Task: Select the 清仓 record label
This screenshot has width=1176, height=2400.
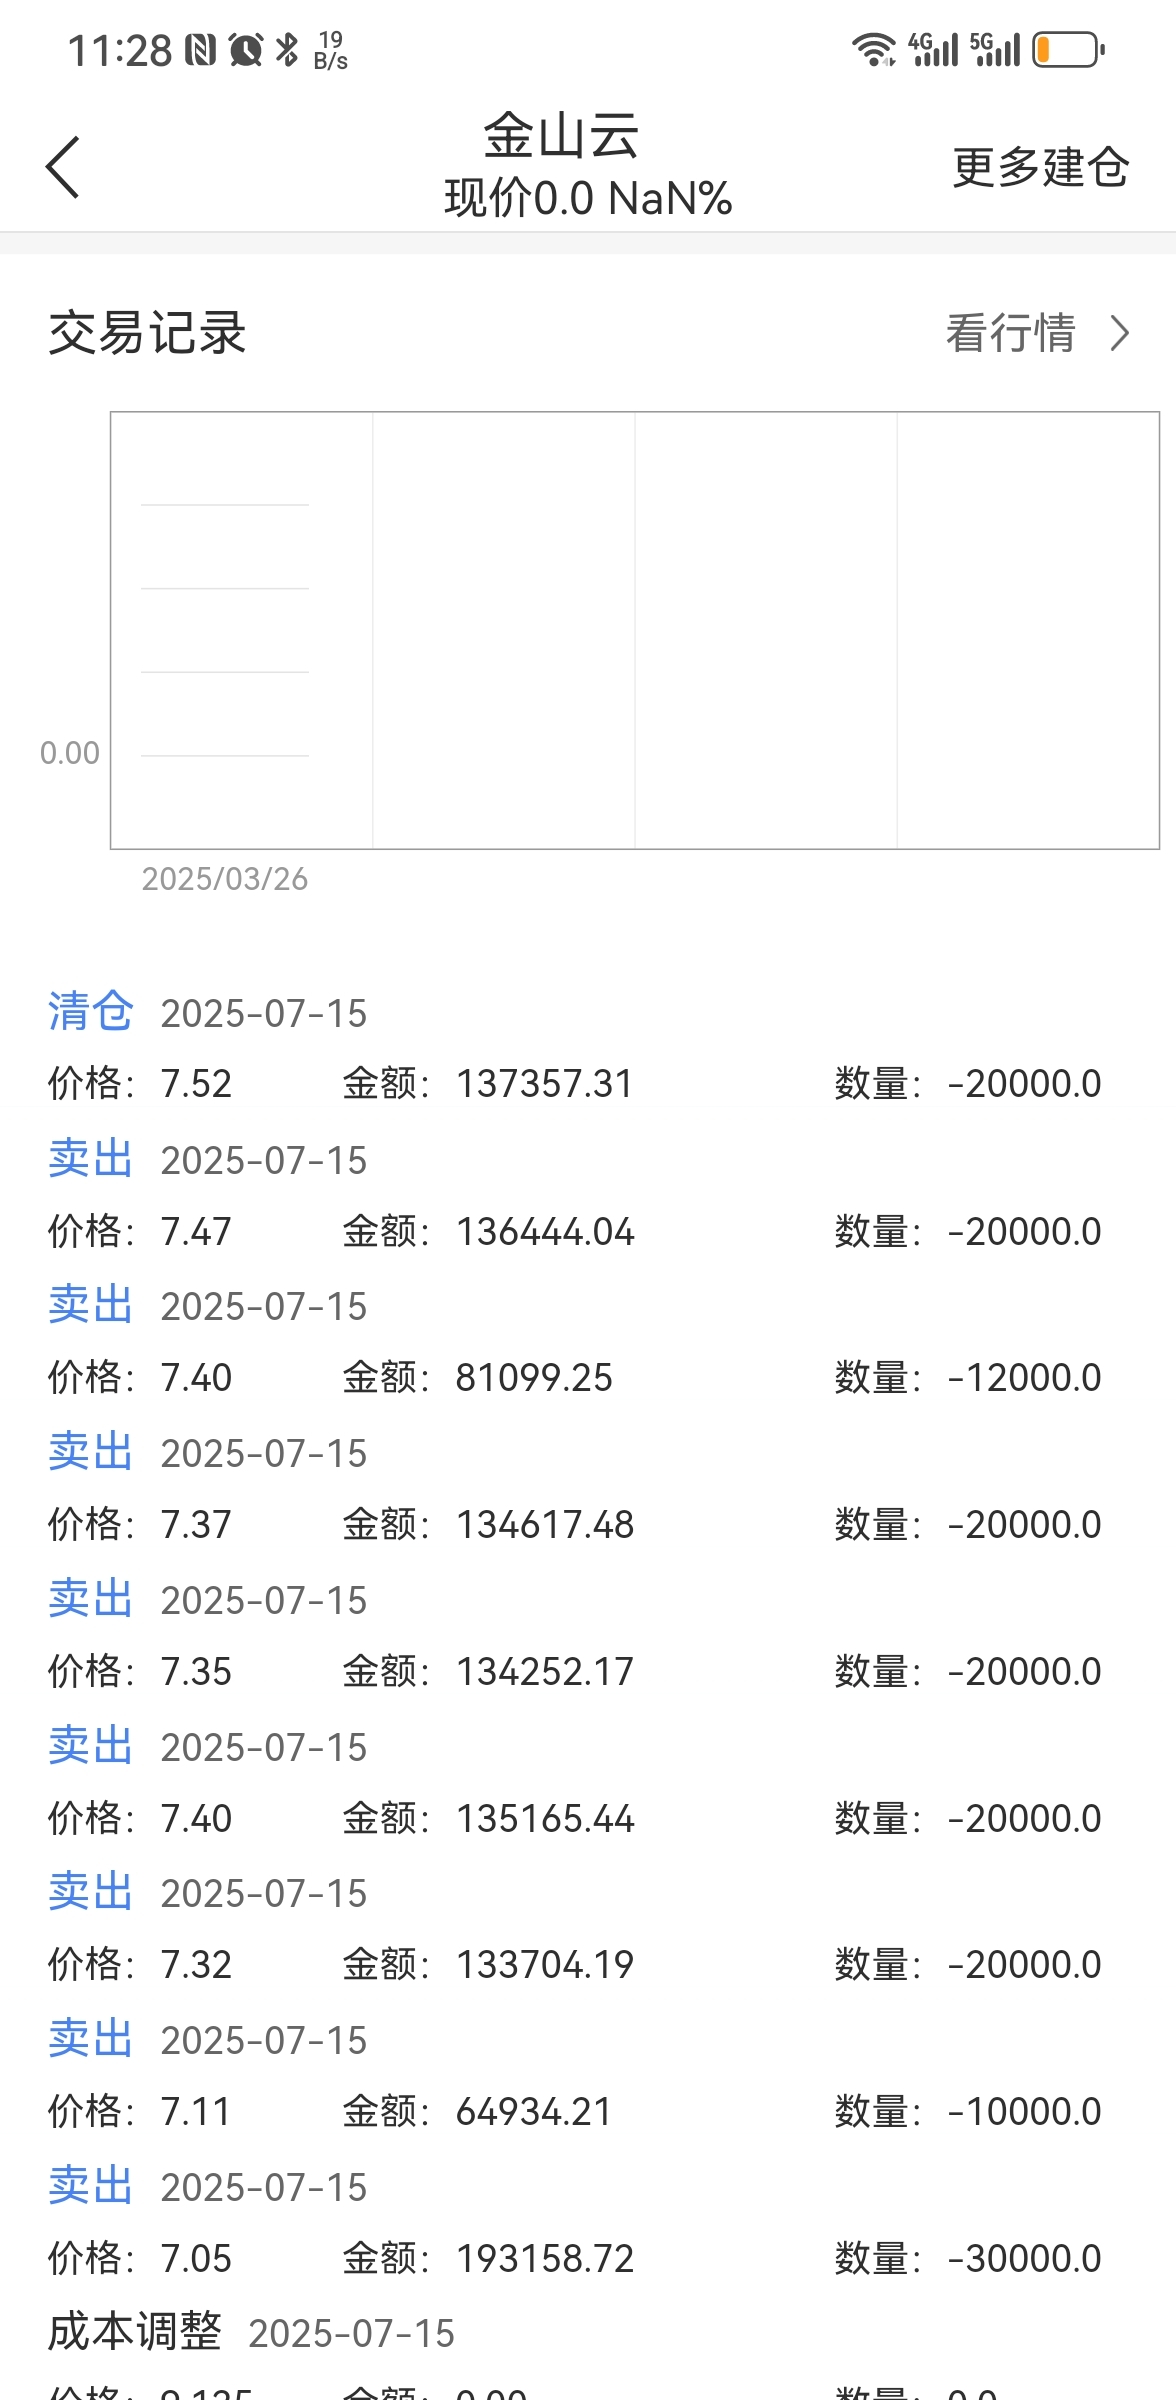Action: (91, 1011)
